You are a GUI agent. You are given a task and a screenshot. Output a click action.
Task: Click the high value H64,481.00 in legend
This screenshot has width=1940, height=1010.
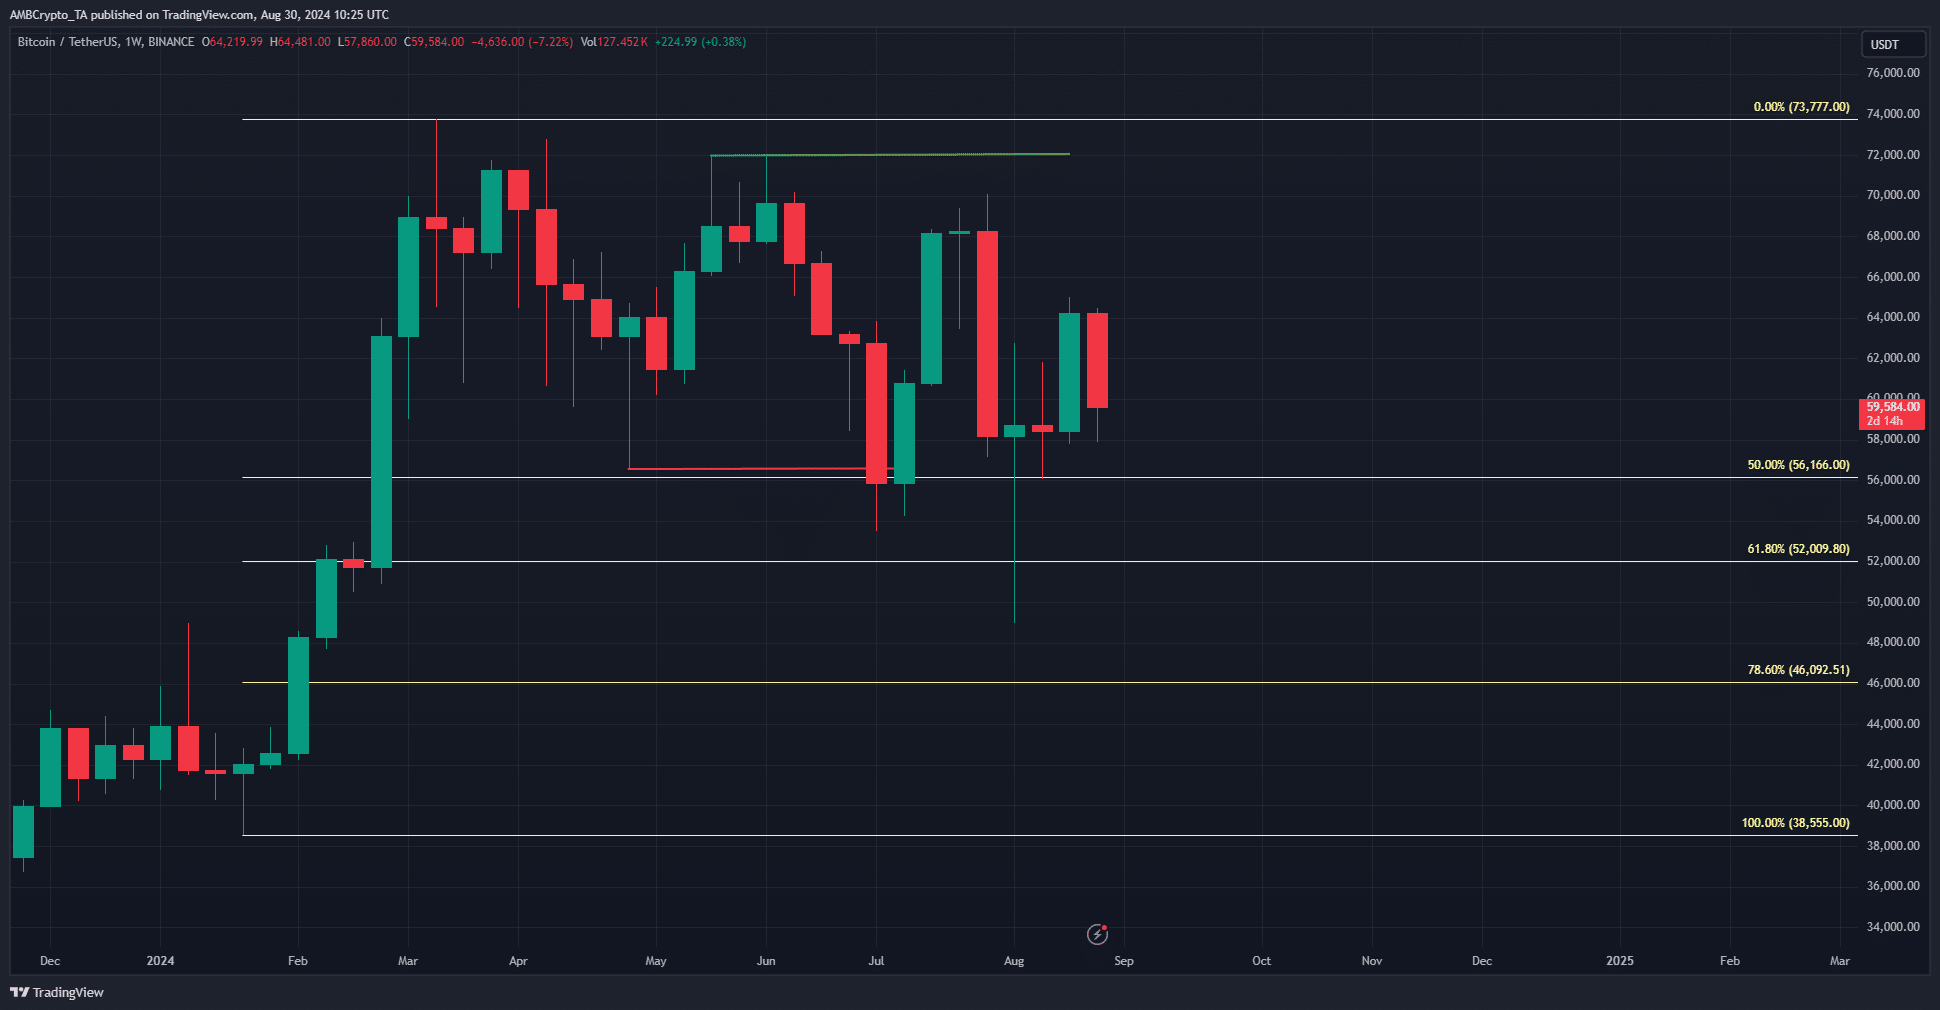click(300, 42)
